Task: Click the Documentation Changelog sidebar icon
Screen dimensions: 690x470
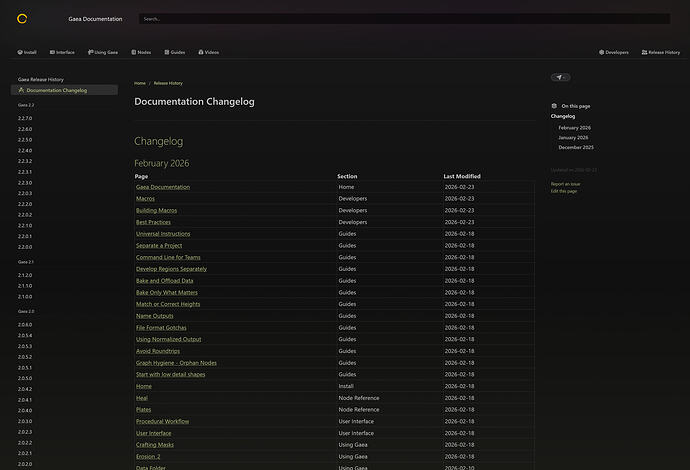Action: tap(21, 90)
